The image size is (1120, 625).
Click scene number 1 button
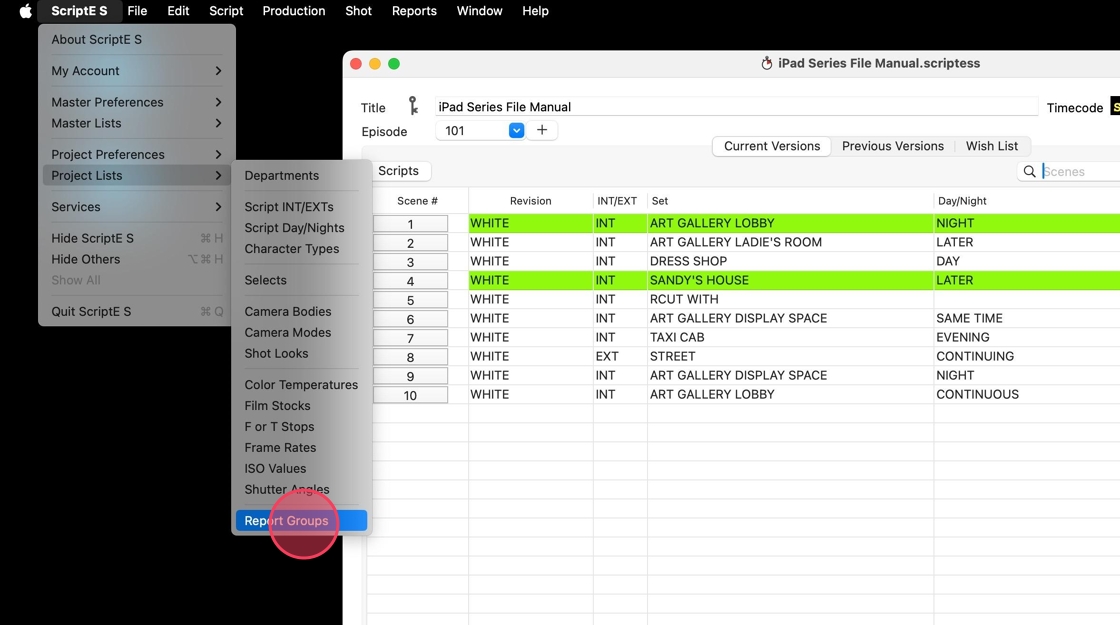tap(410, 224)
